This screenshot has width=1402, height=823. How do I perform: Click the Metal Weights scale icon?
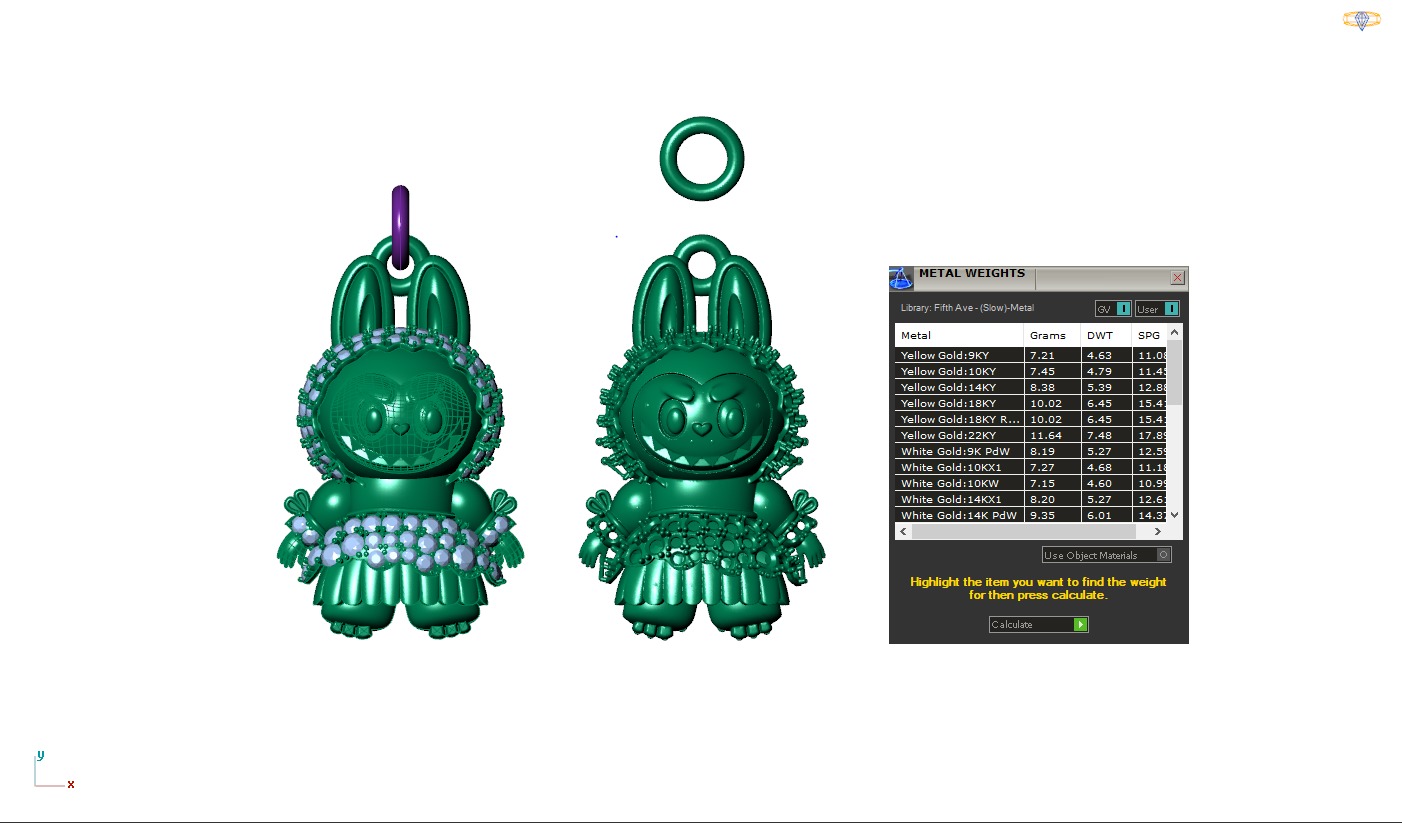(900, 278)
